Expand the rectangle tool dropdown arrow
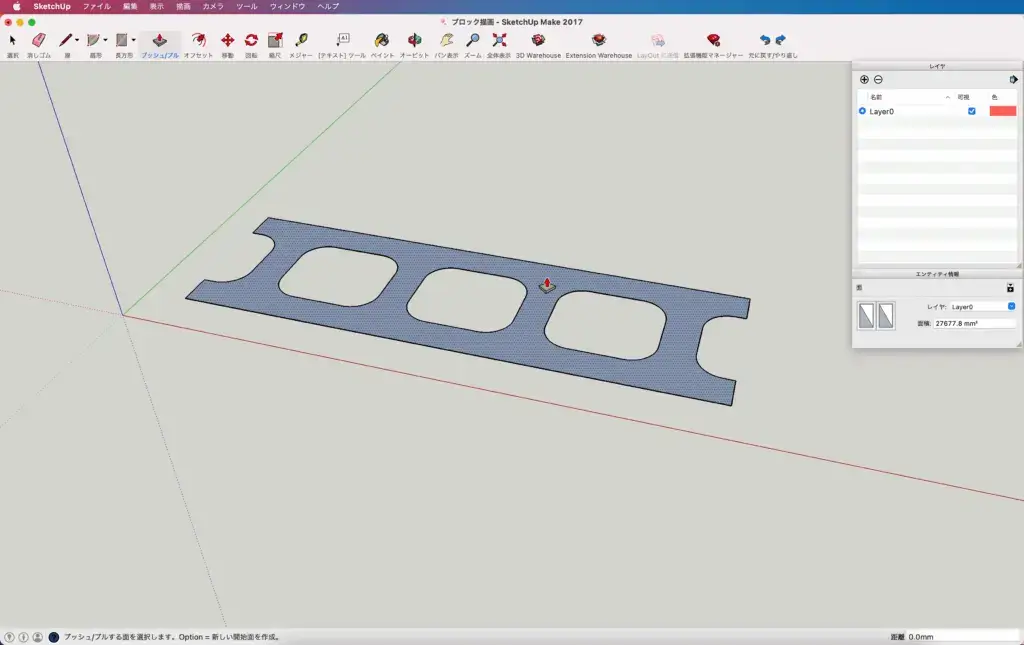Screen dimensions: 1024x645 click(x=134, y=40)
